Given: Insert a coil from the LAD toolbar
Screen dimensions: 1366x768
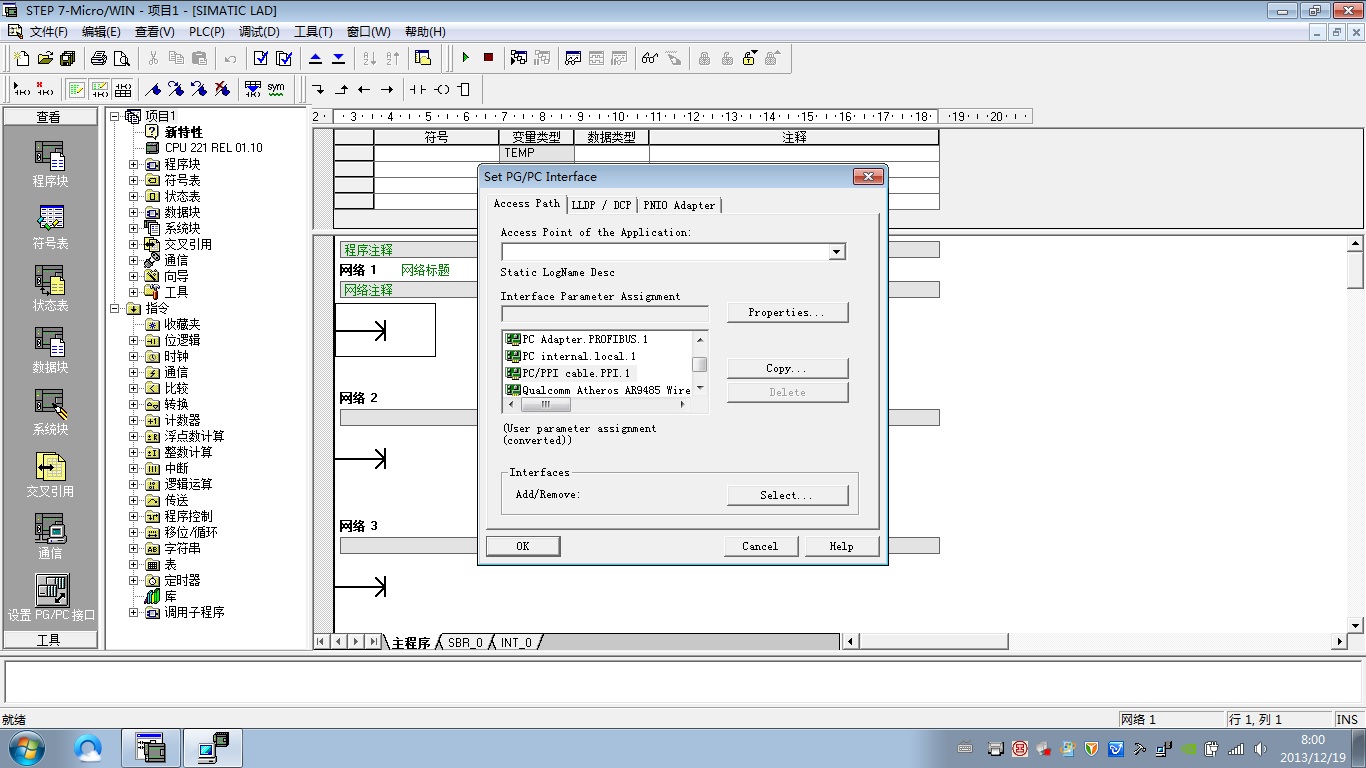Looking at the screenshot, I should point(441,89).
